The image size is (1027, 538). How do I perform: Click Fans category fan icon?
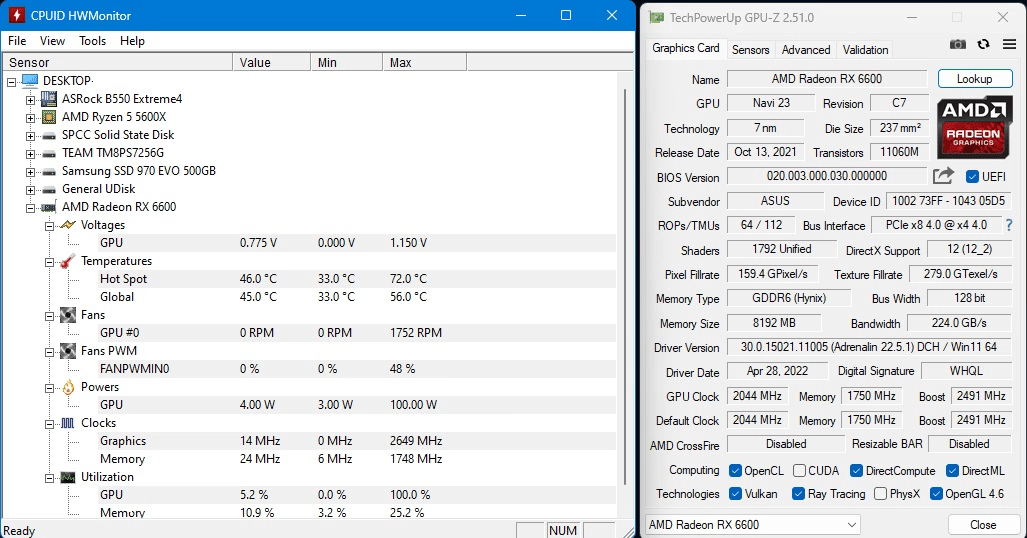(x=68, y=315)
